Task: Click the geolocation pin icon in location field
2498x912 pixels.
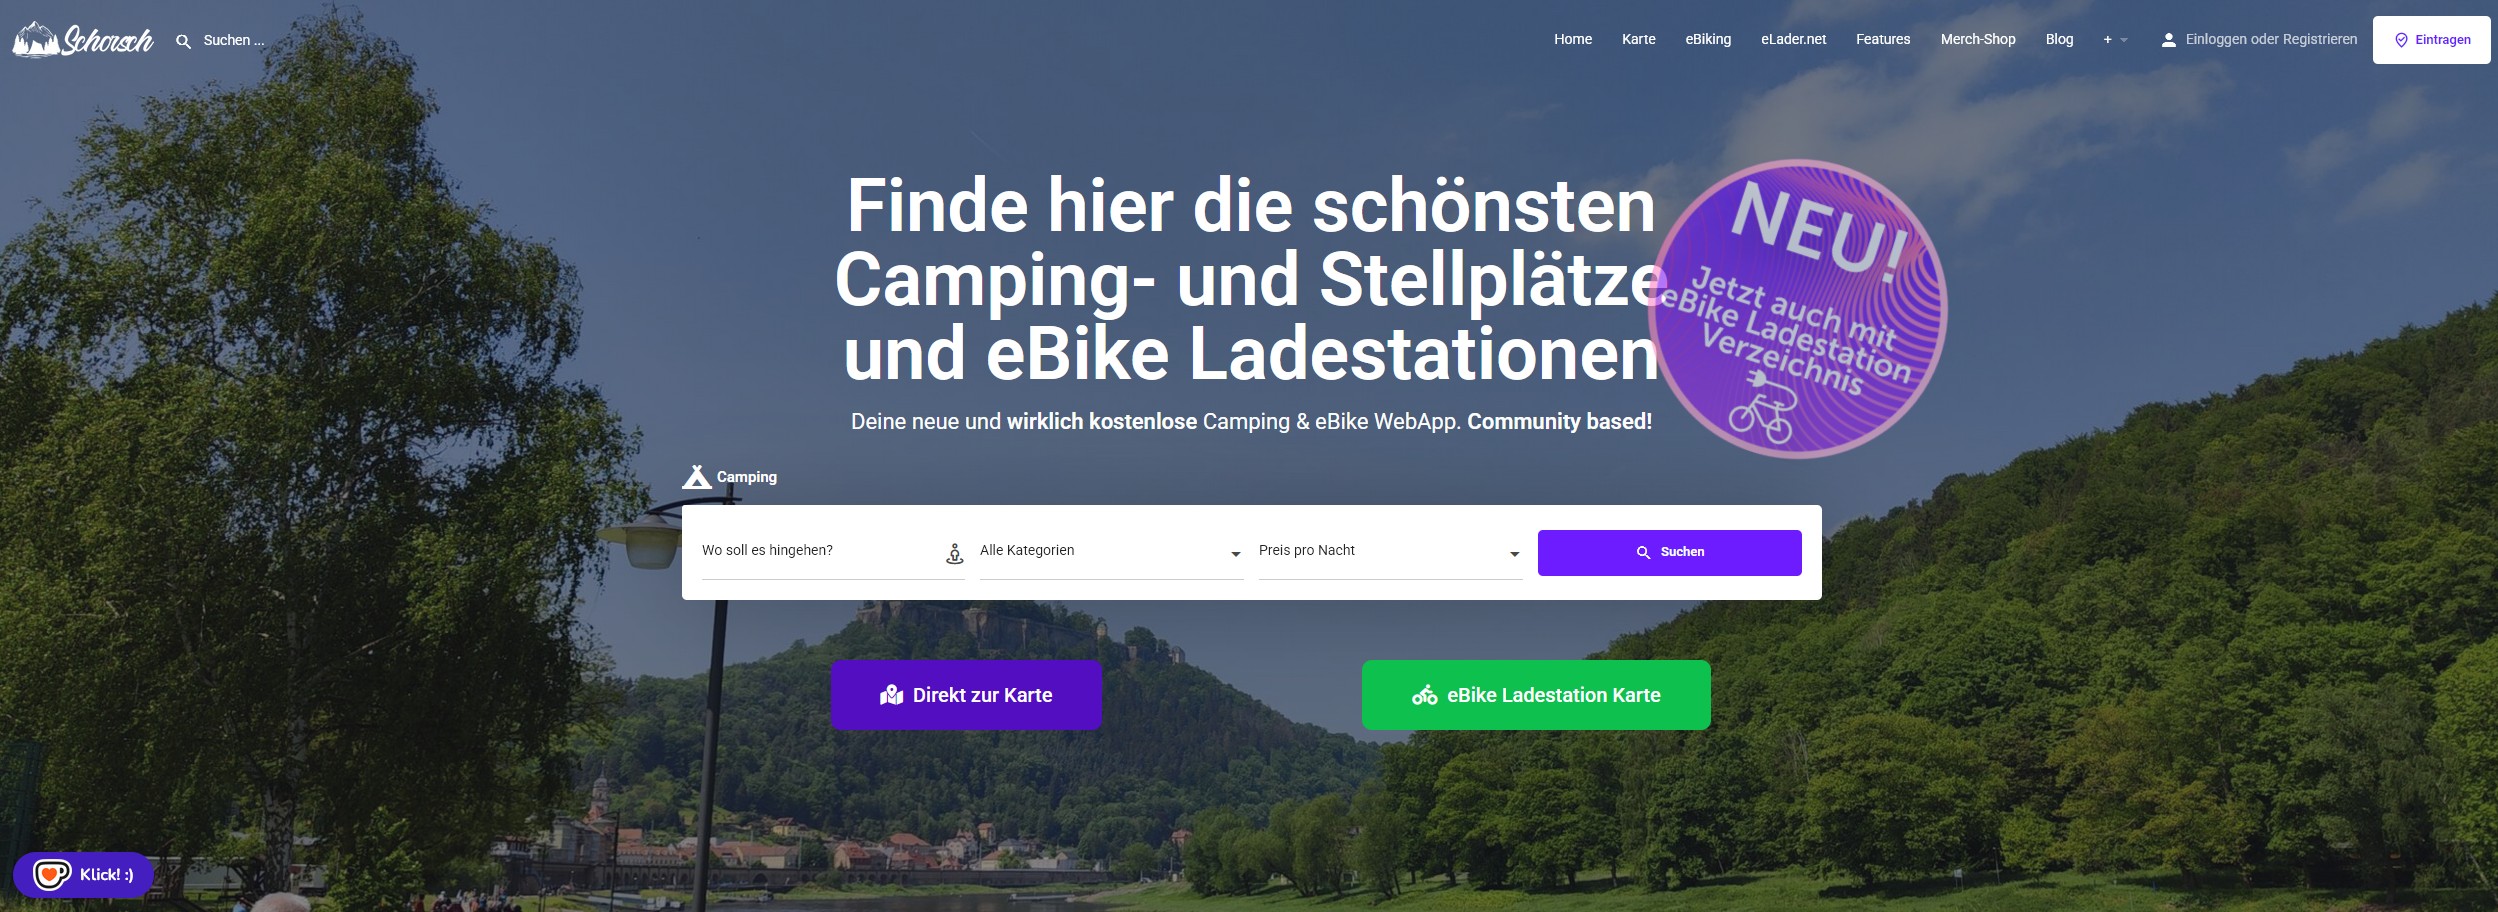Action: [x=955, y=553]
